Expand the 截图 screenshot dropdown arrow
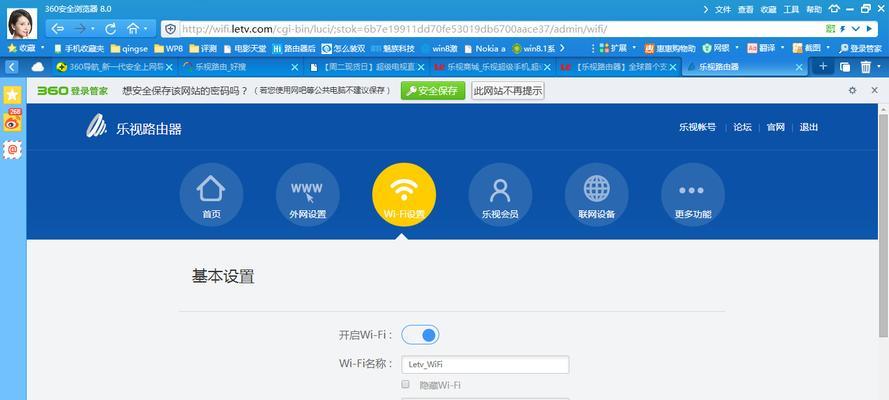 pyautogui.click(x=828, y=48)
